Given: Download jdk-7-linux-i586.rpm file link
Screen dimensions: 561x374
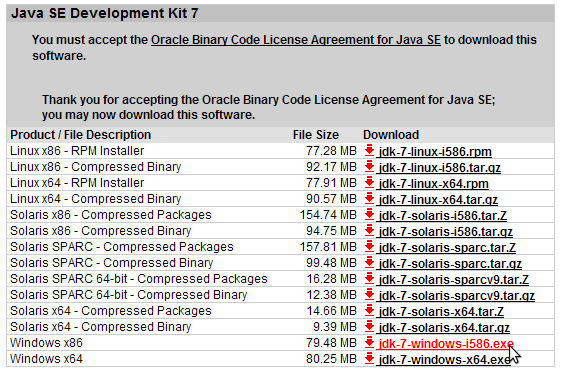Looking at the screenshot, I should click(x=435, y=152).
